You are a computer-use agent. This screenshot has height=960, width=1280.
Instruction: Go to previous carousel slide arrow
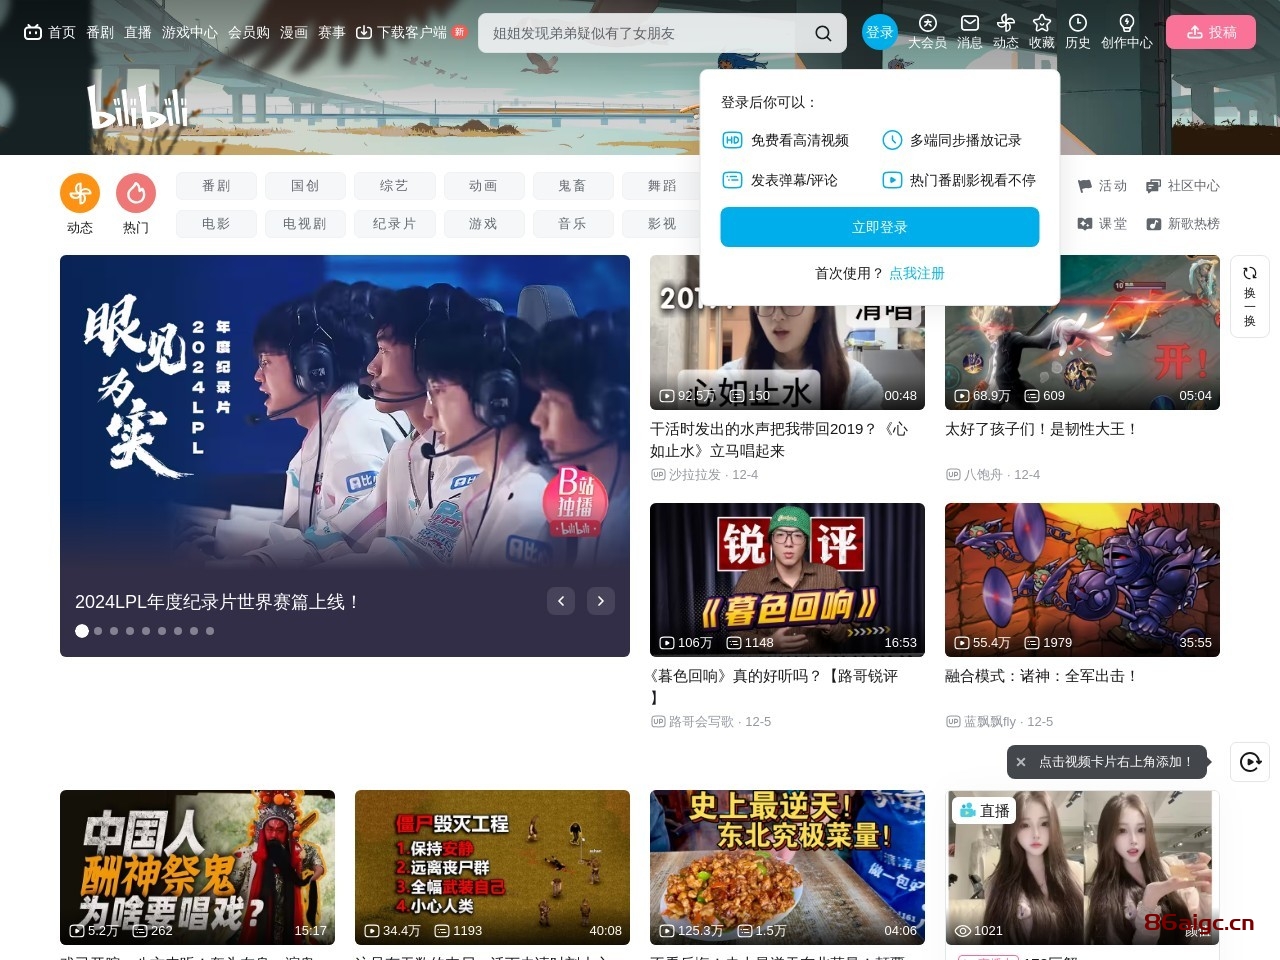tap(561, 601)
